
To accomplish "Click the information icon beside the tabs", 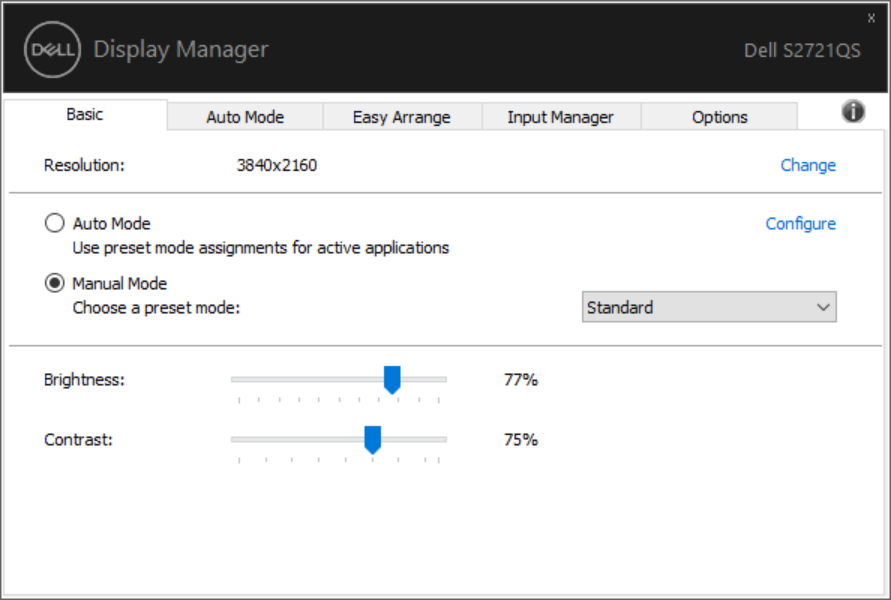I will [x=853, y=112].
